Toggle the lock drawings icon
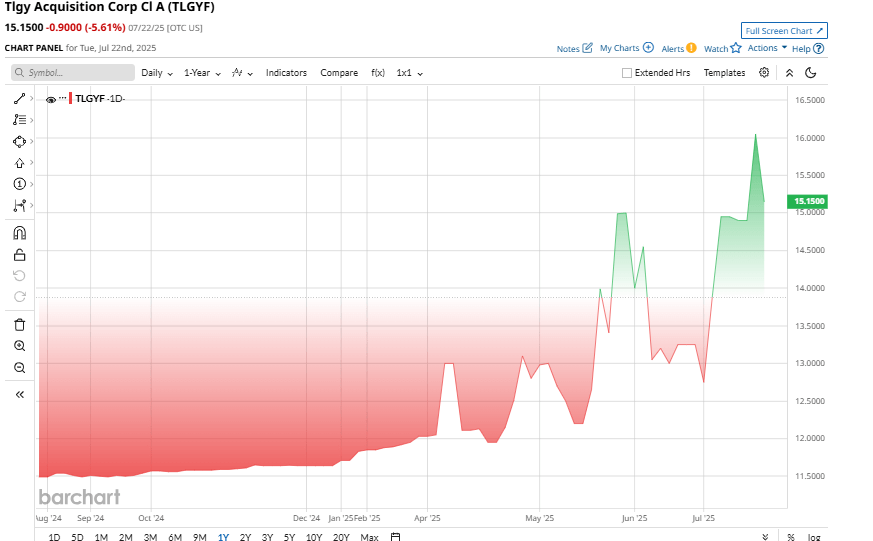Screen dimensions: 873x541 click(19, 255)
